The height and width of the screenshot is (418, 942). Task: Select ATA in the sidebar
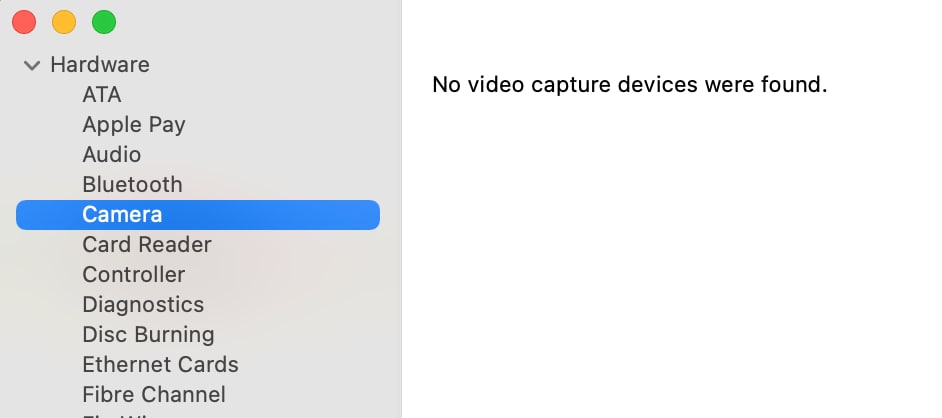tap(102, 95)
